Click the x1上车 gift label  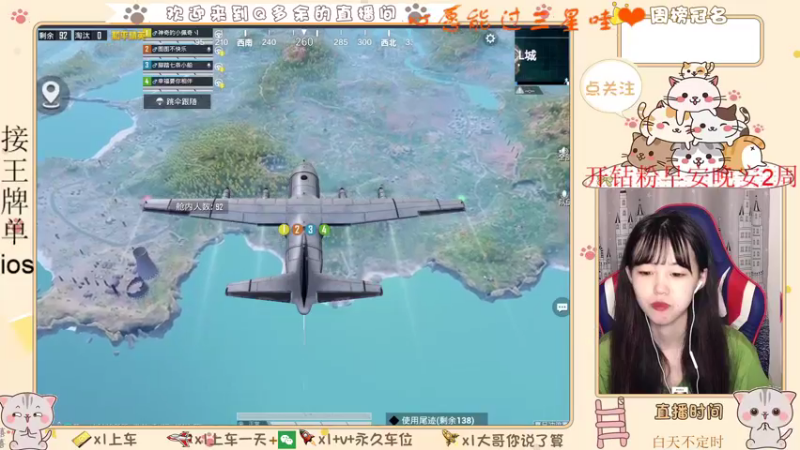point(115,439)
